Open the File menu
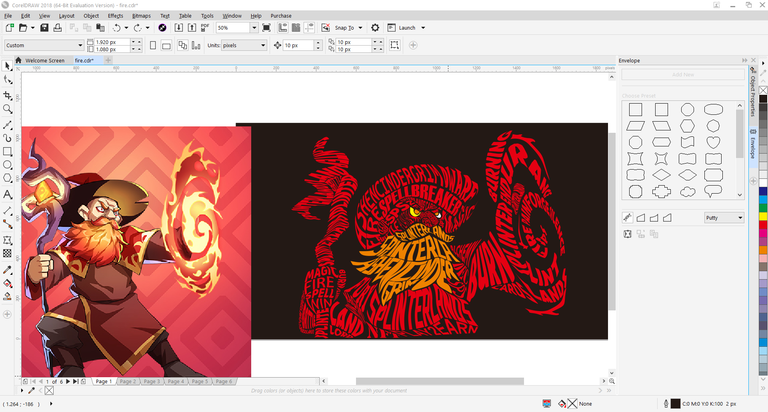768x412 pixels. [8, 16]
